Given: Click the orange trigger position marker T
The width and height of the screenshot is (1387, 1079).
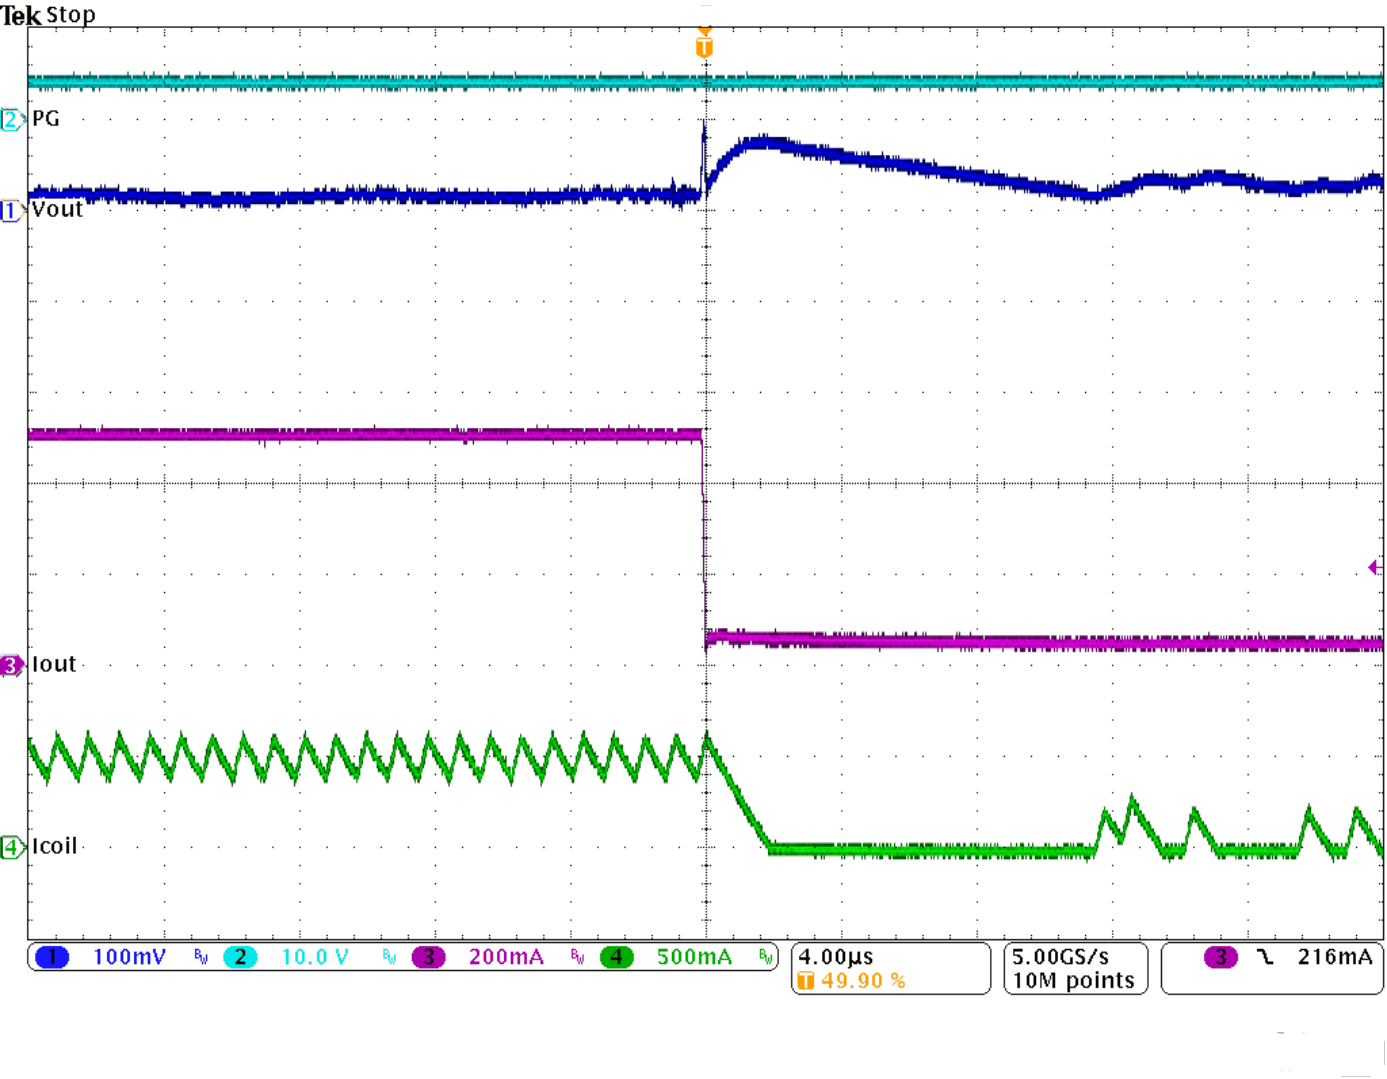Looking at the screenshot, I should pos(706,44).
